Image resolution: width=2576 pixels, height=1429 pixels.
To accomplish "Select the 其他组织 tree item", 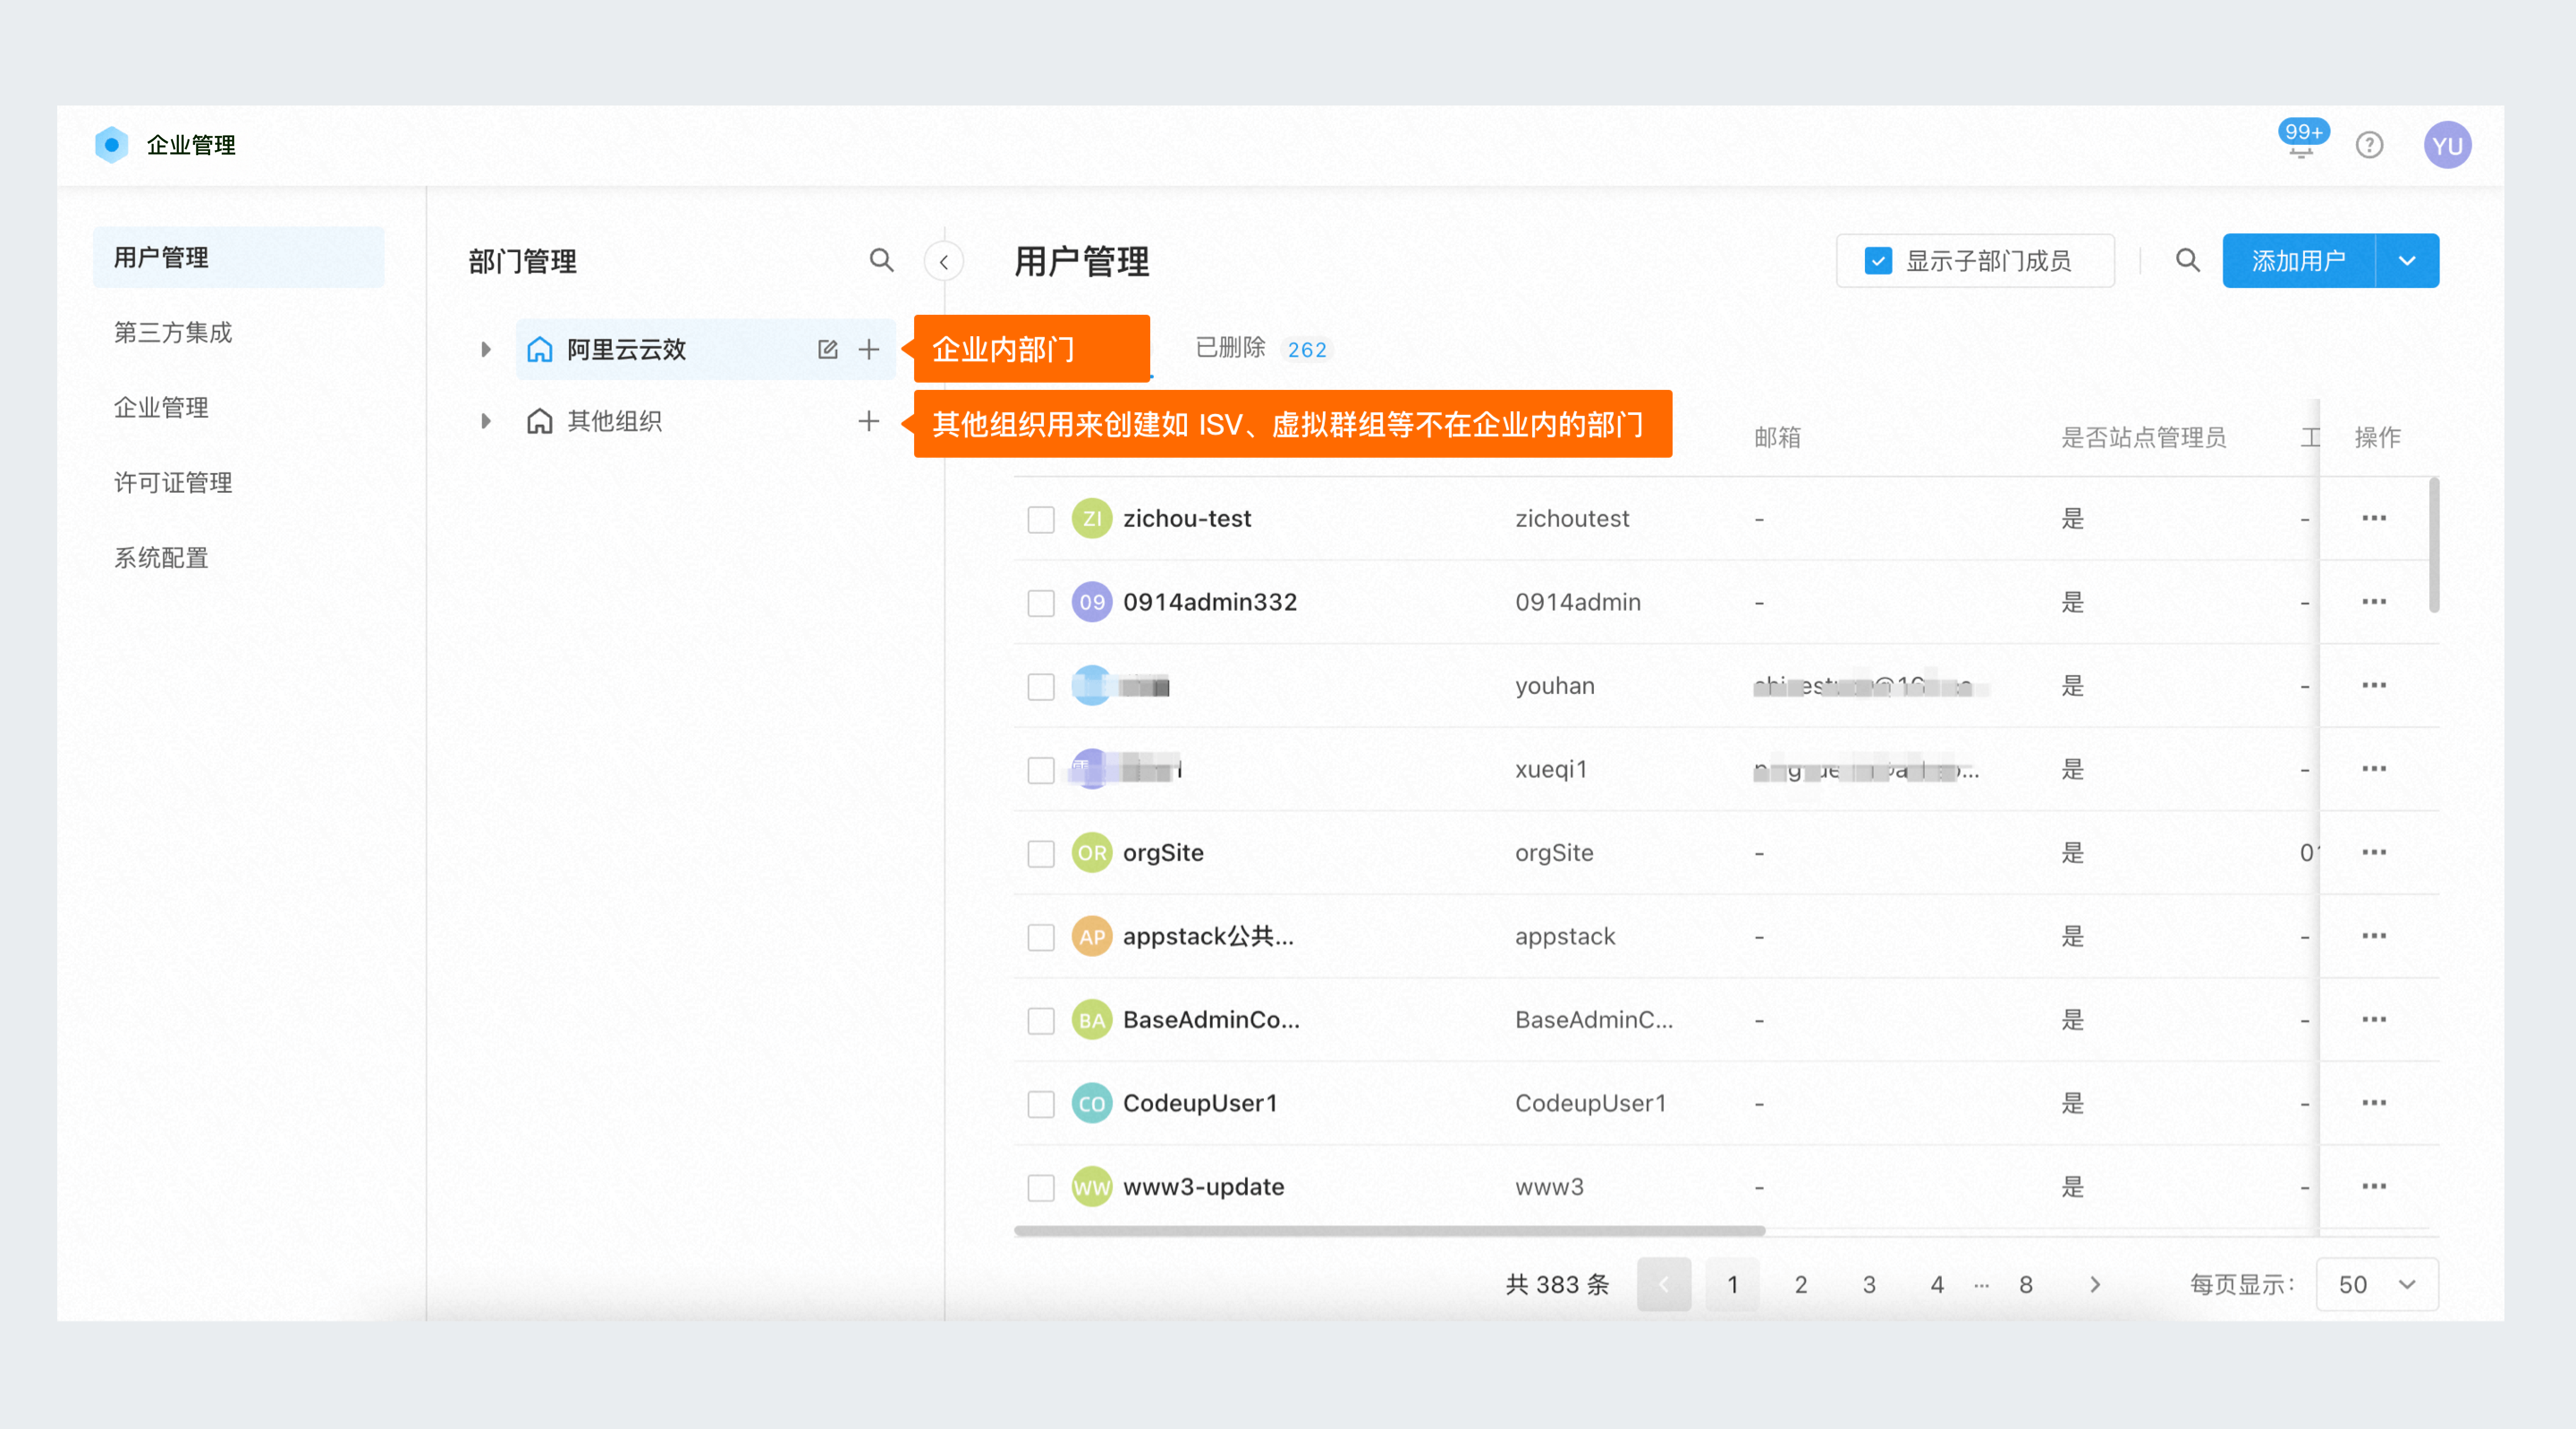I will [x=614, y=421].
